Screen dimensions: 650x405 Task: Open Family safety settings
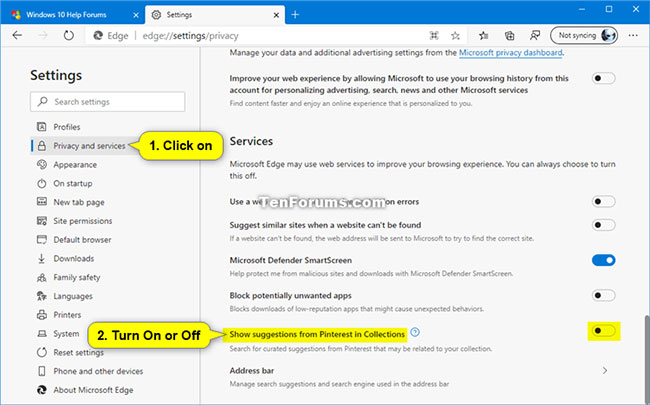click(x=77, y=277)
